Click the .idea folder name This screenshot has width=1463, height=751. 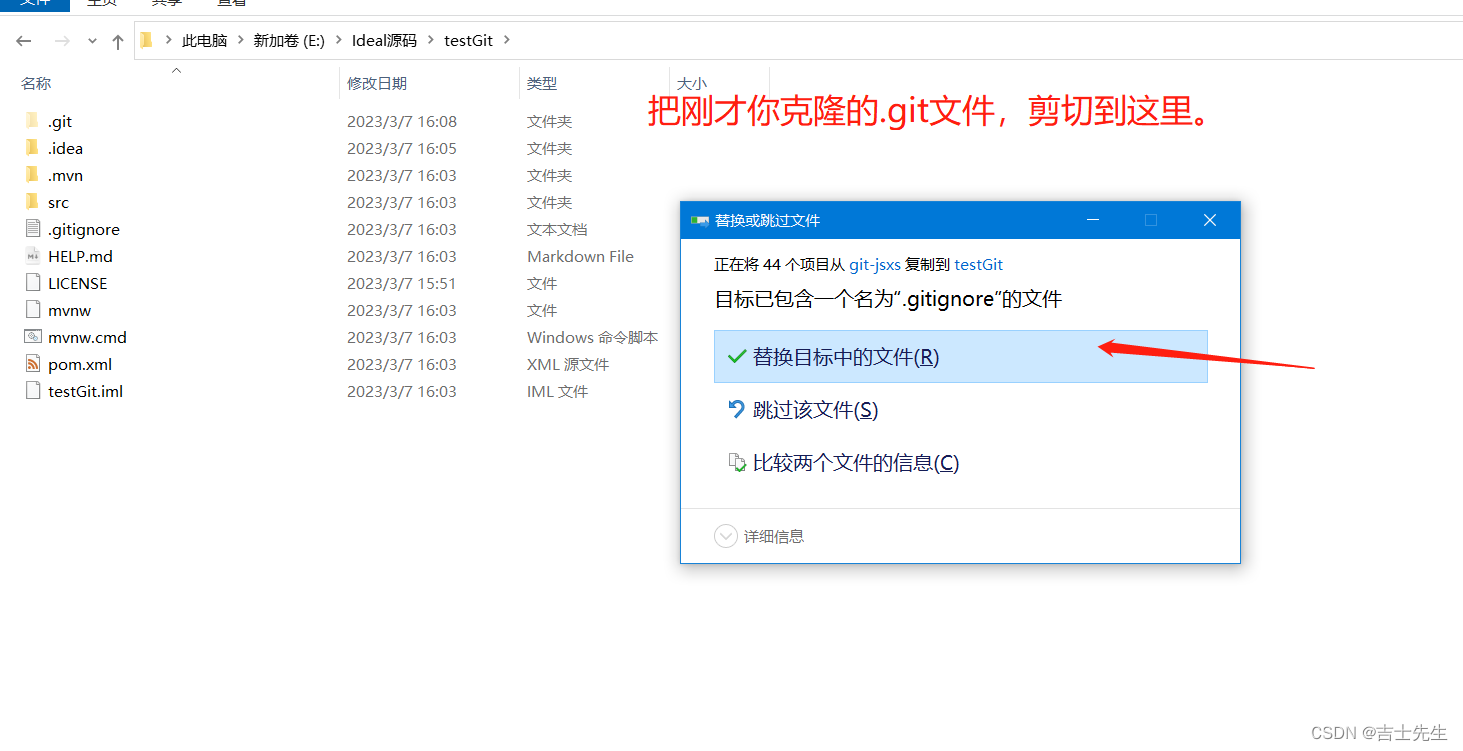tap(65, 148)
